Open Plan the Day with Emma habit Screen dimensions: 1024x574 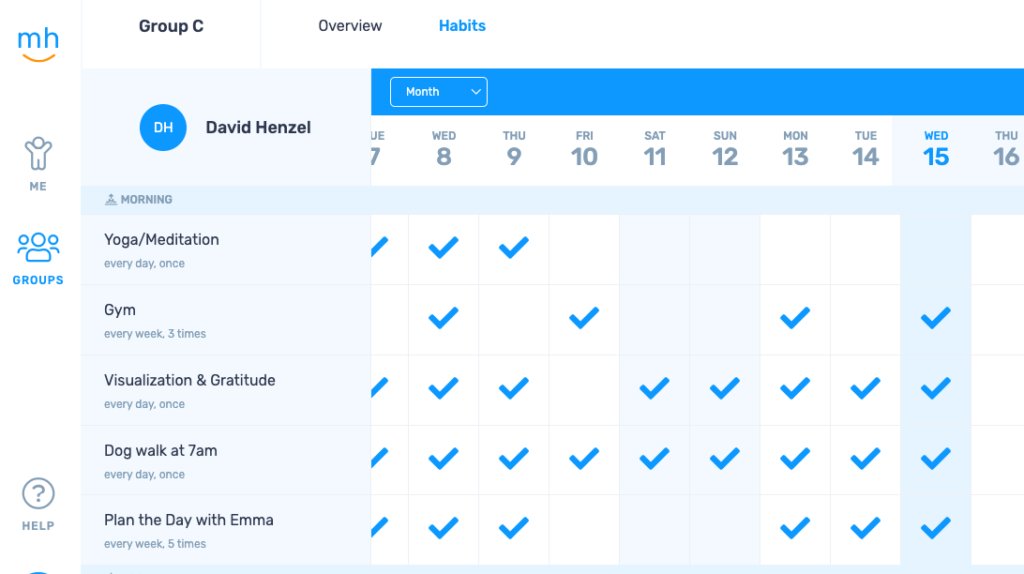[x=226, y=530]
